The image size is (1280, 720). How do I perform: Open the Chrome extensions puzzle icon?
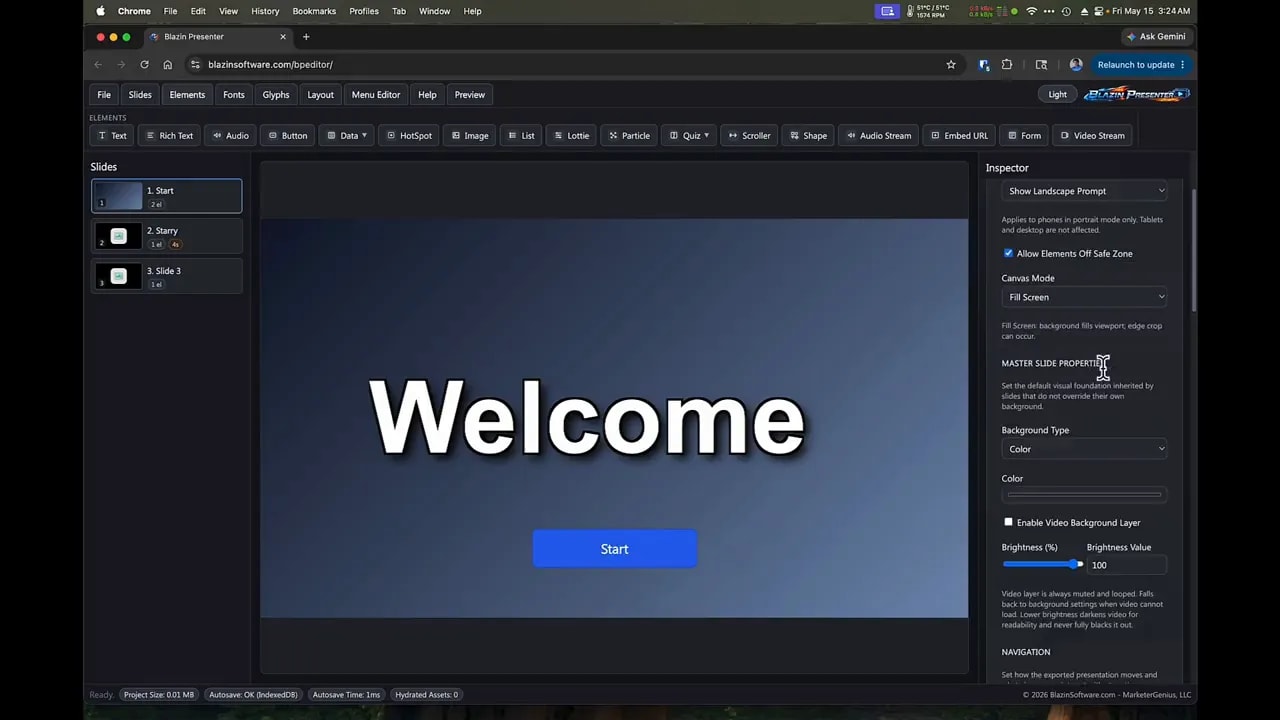(x=1007, y=64)
